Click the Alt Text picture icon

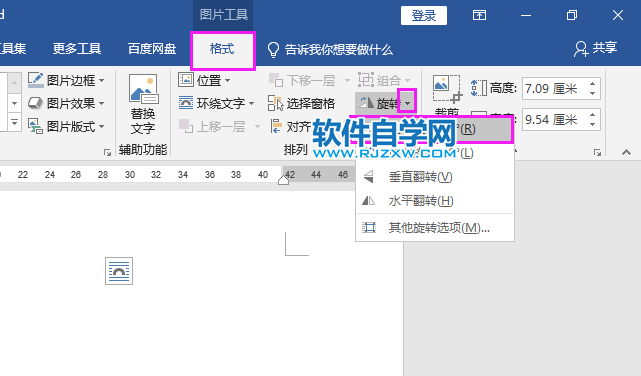143,89
